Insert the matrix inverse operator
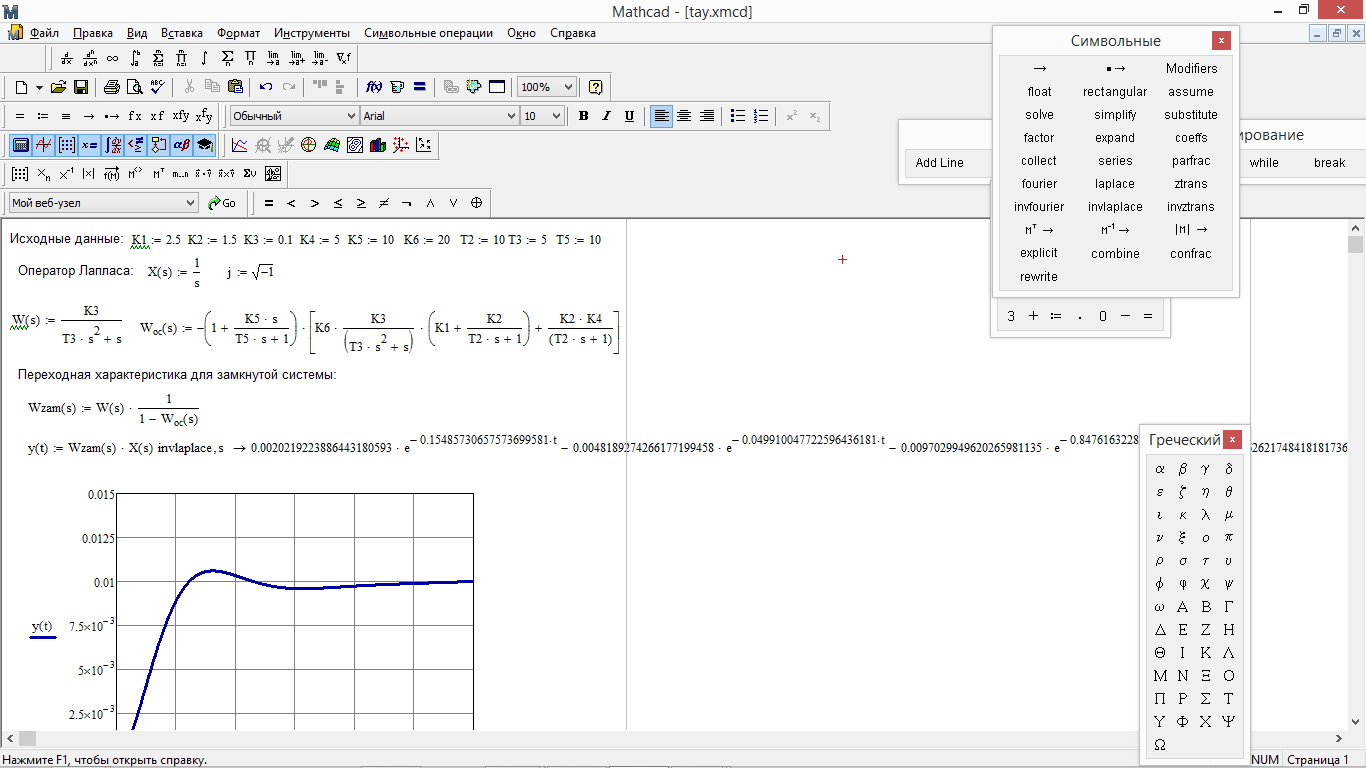This screenshot has width=1366, height=768. click(66, 174)
